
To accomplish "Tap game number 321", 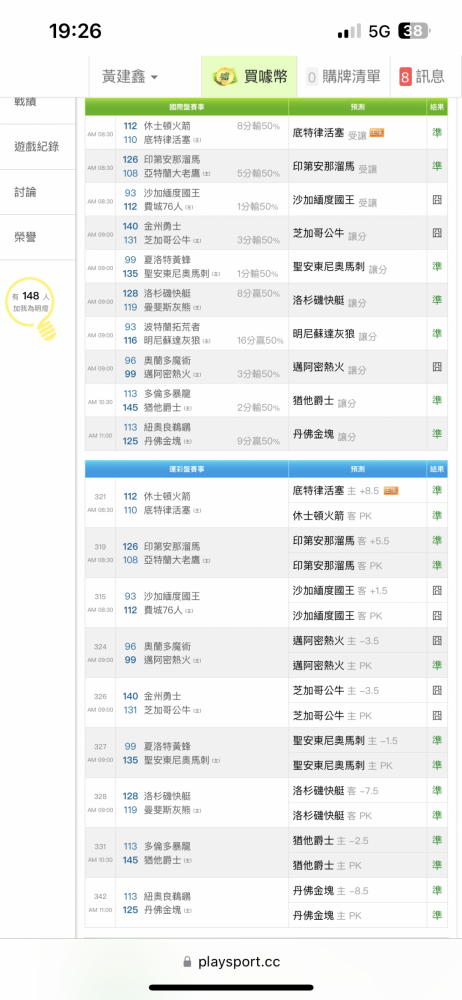I will [x=100, y=496].
